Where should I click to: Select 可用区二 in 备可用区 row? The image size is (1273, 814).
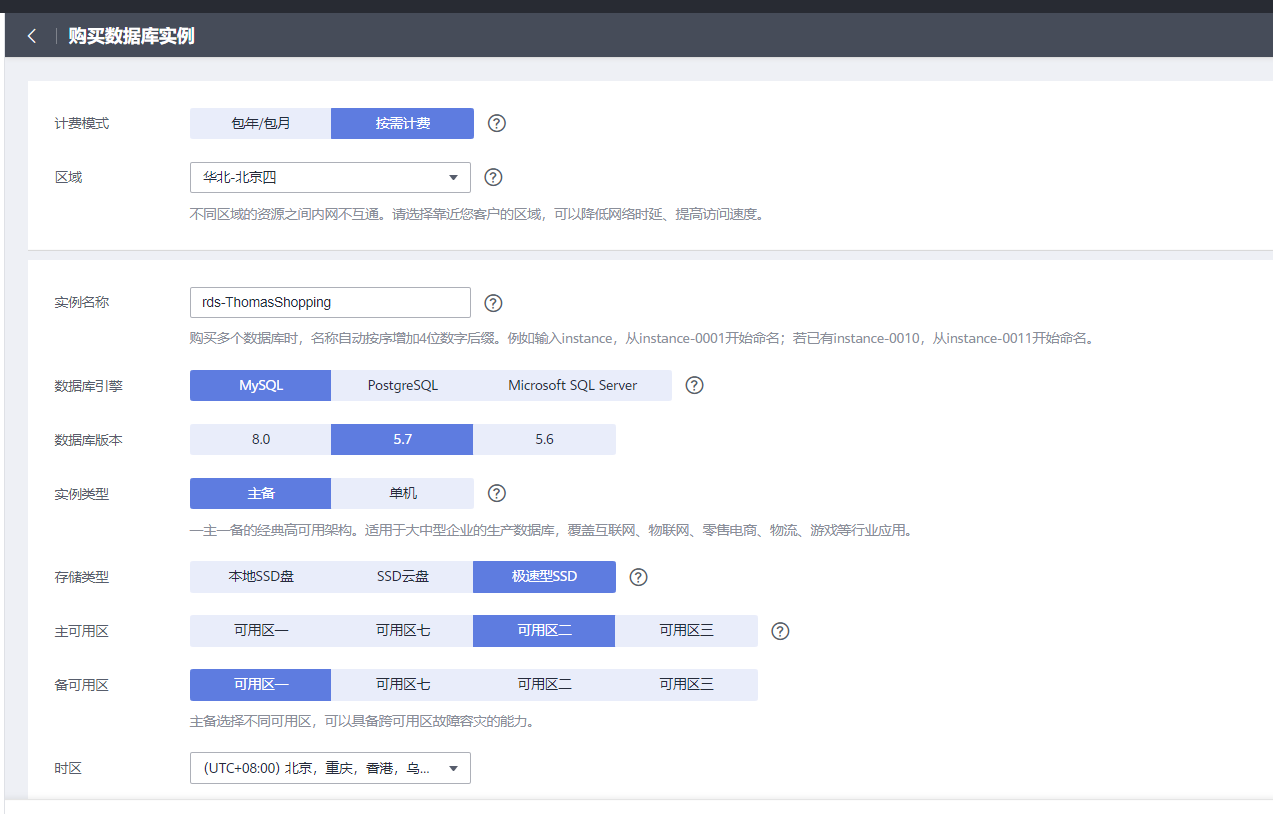pyautogui.click(x=544, y=685)
